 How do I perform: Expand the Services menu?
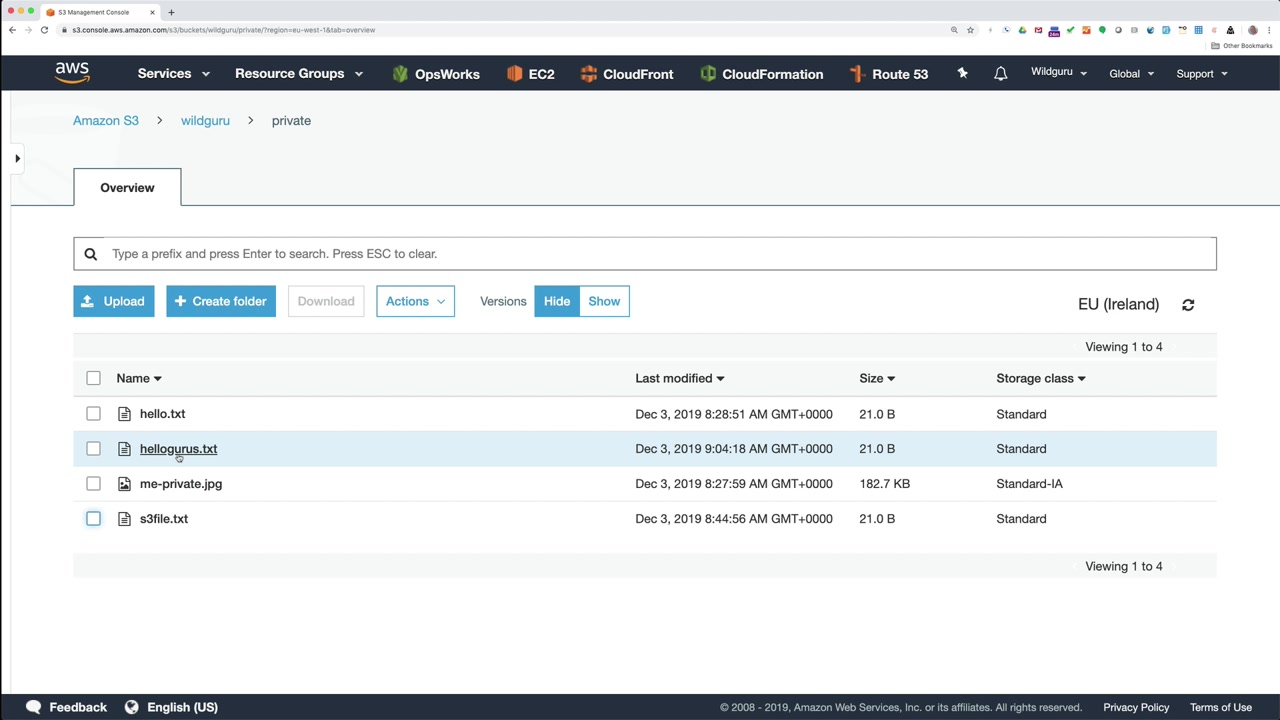pyautogui.click(x=174, y=74)
